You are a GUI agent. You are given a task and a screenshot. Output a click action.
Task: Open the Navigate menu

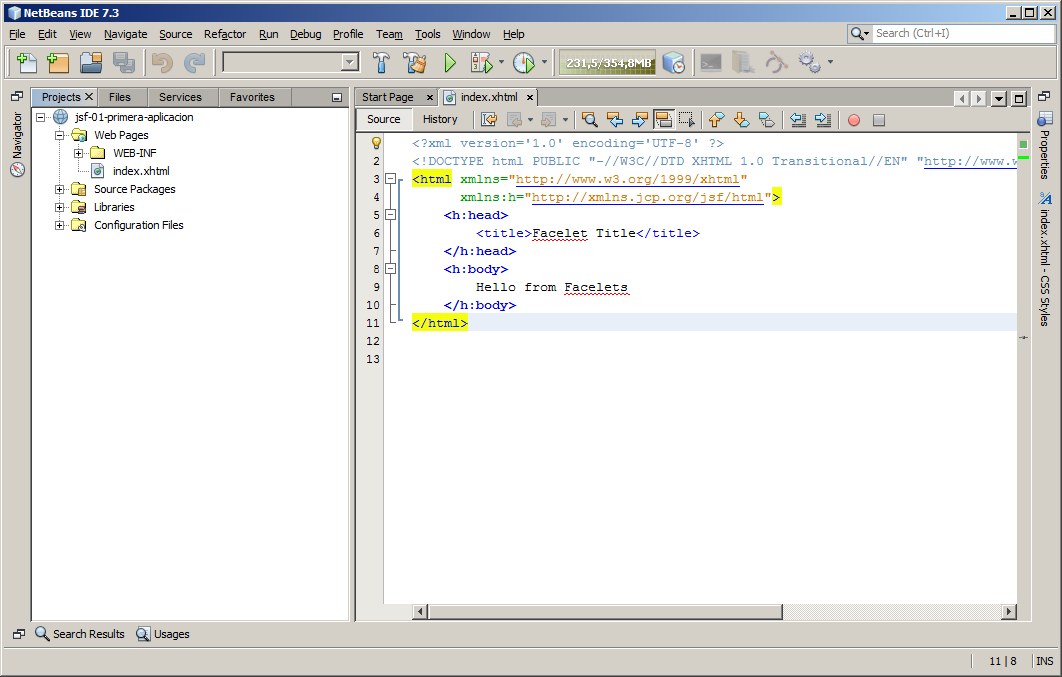click(125, 34)
